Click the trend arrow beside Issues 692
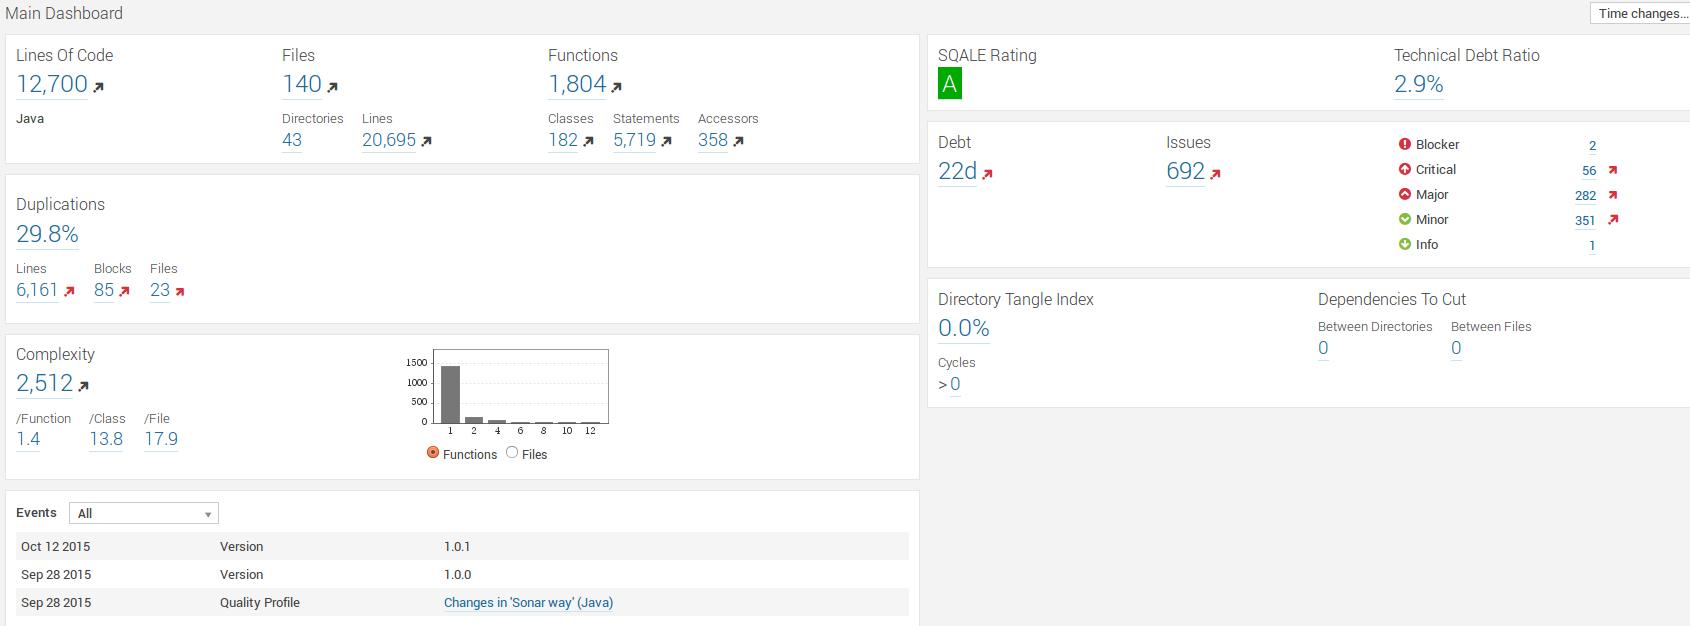The height and width of the screenshot is (626, 1690). click(1216, 174)
